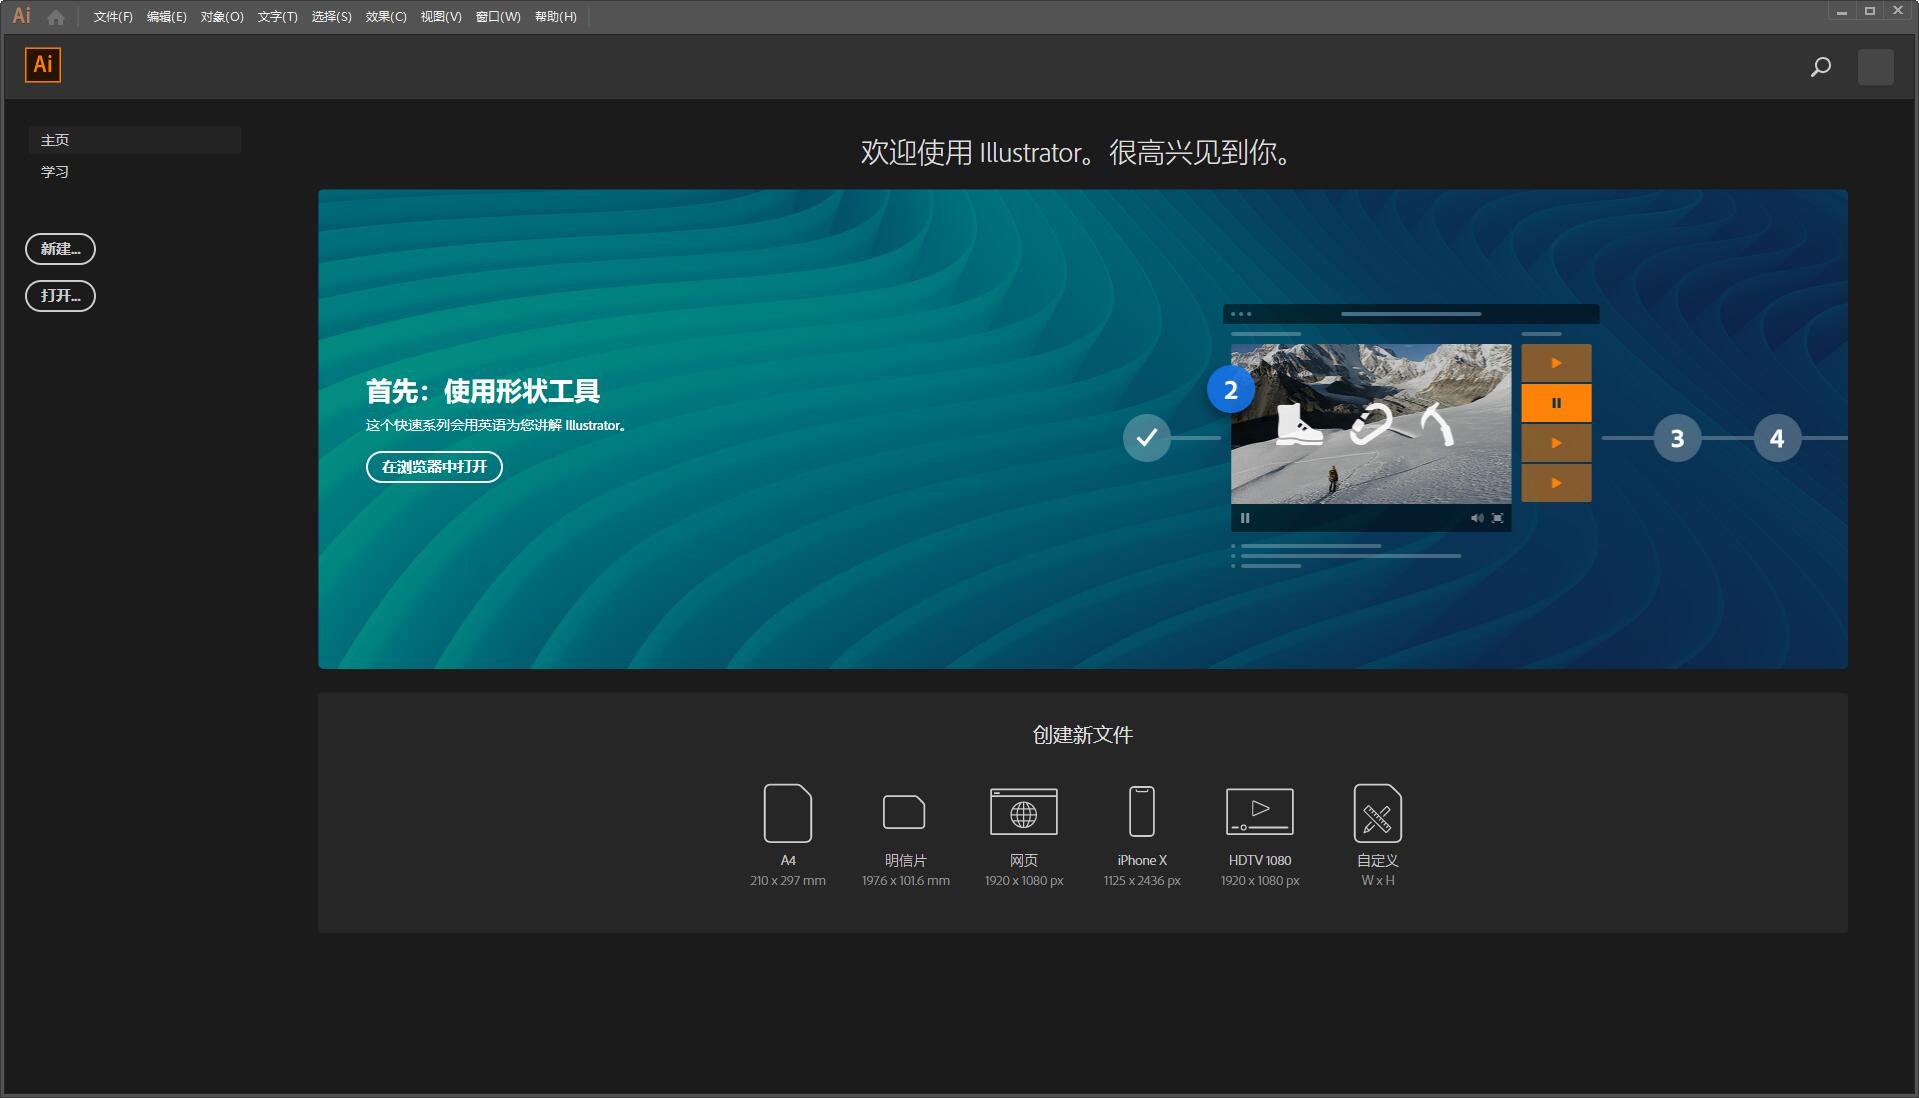
Task: Click the 在浏览器中打开 button
Action: (x=434, y=467)
